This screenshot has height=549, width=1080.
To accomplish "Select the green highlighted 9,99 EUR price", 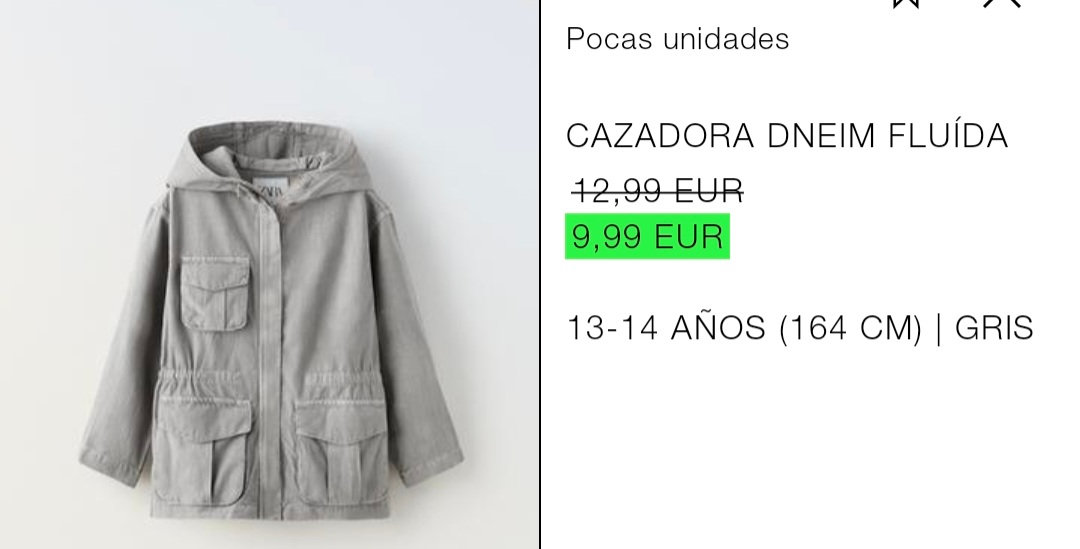I will pos(647,237).
